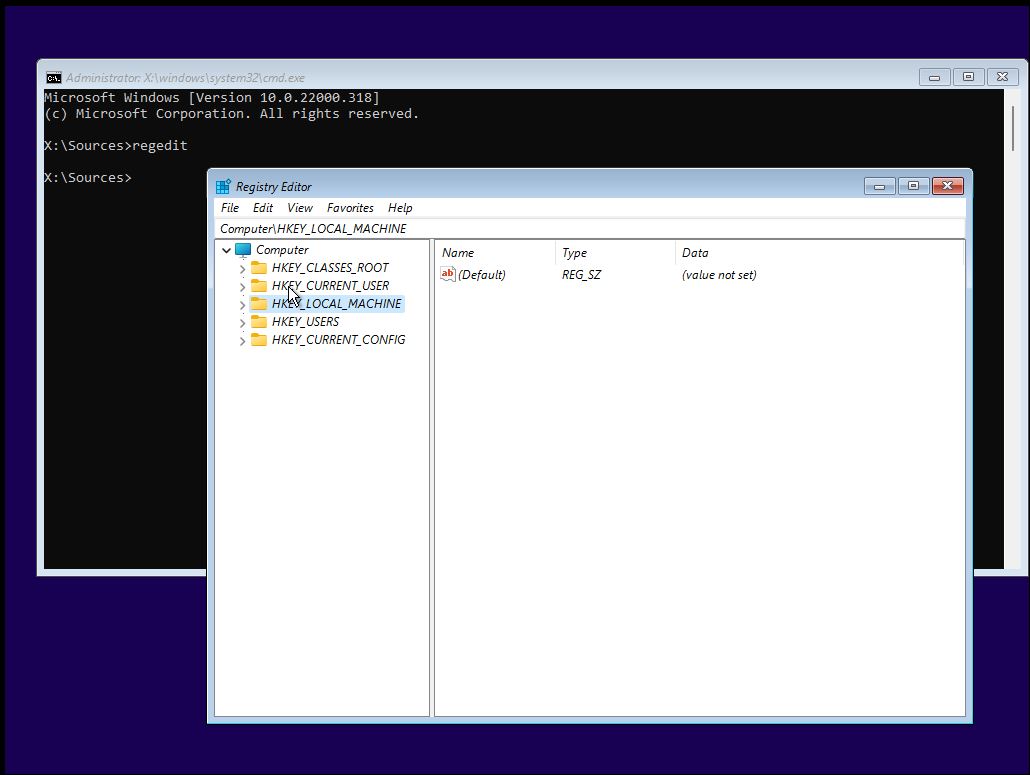Click the Administrator cmd.exe title text
The width and height of the screenshot is (1030, 775).
tap(185, 78)
